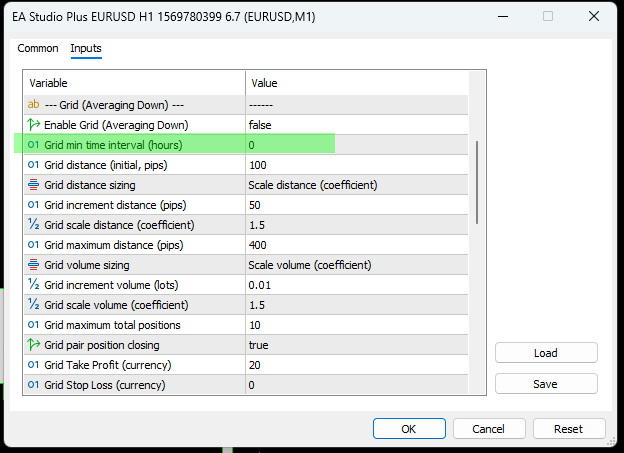Screen dimensions: 624x453
Task: Click the Cancel button
Action: coord(489,429)
